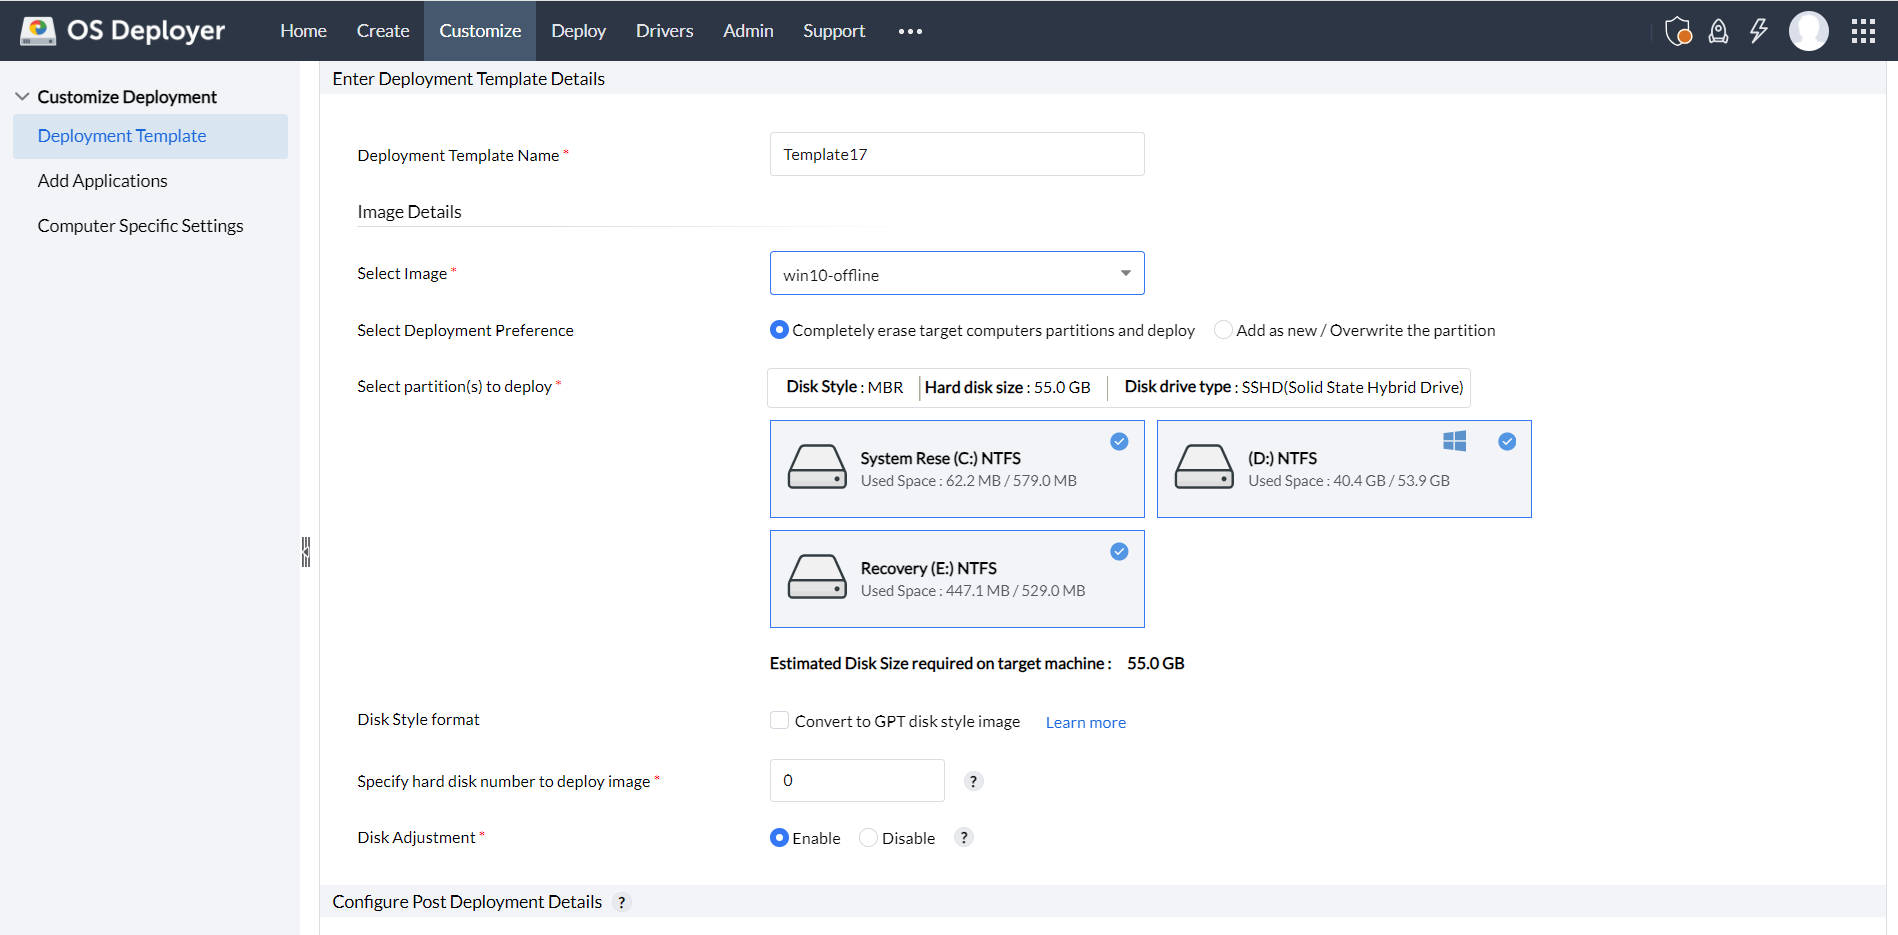The image size is (1898, 935).
Task: Collapse the Customize Deployment section
Action: coord(22,95)
